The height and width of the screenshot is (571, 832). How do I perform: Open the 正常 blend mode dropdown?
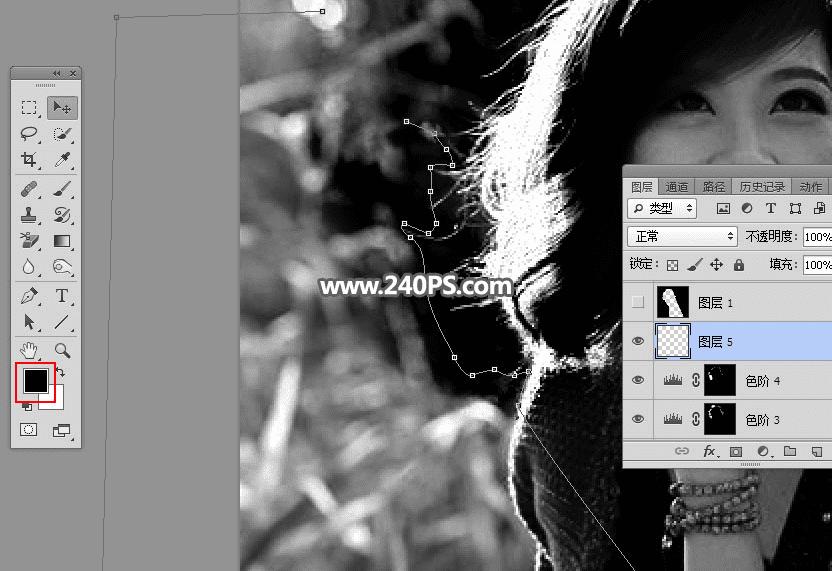click(682, 236)
